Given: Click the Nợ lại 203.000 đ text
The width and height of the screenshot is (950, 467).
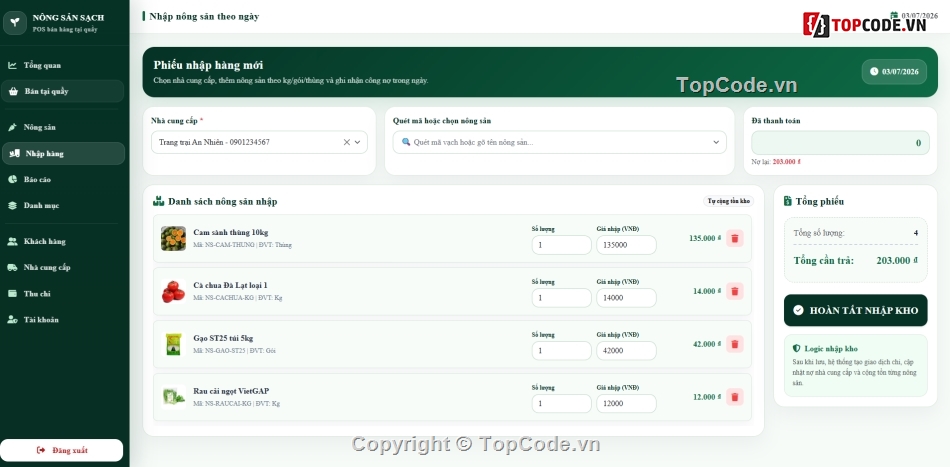Looking at the screenshot, I should click(778, 162).
